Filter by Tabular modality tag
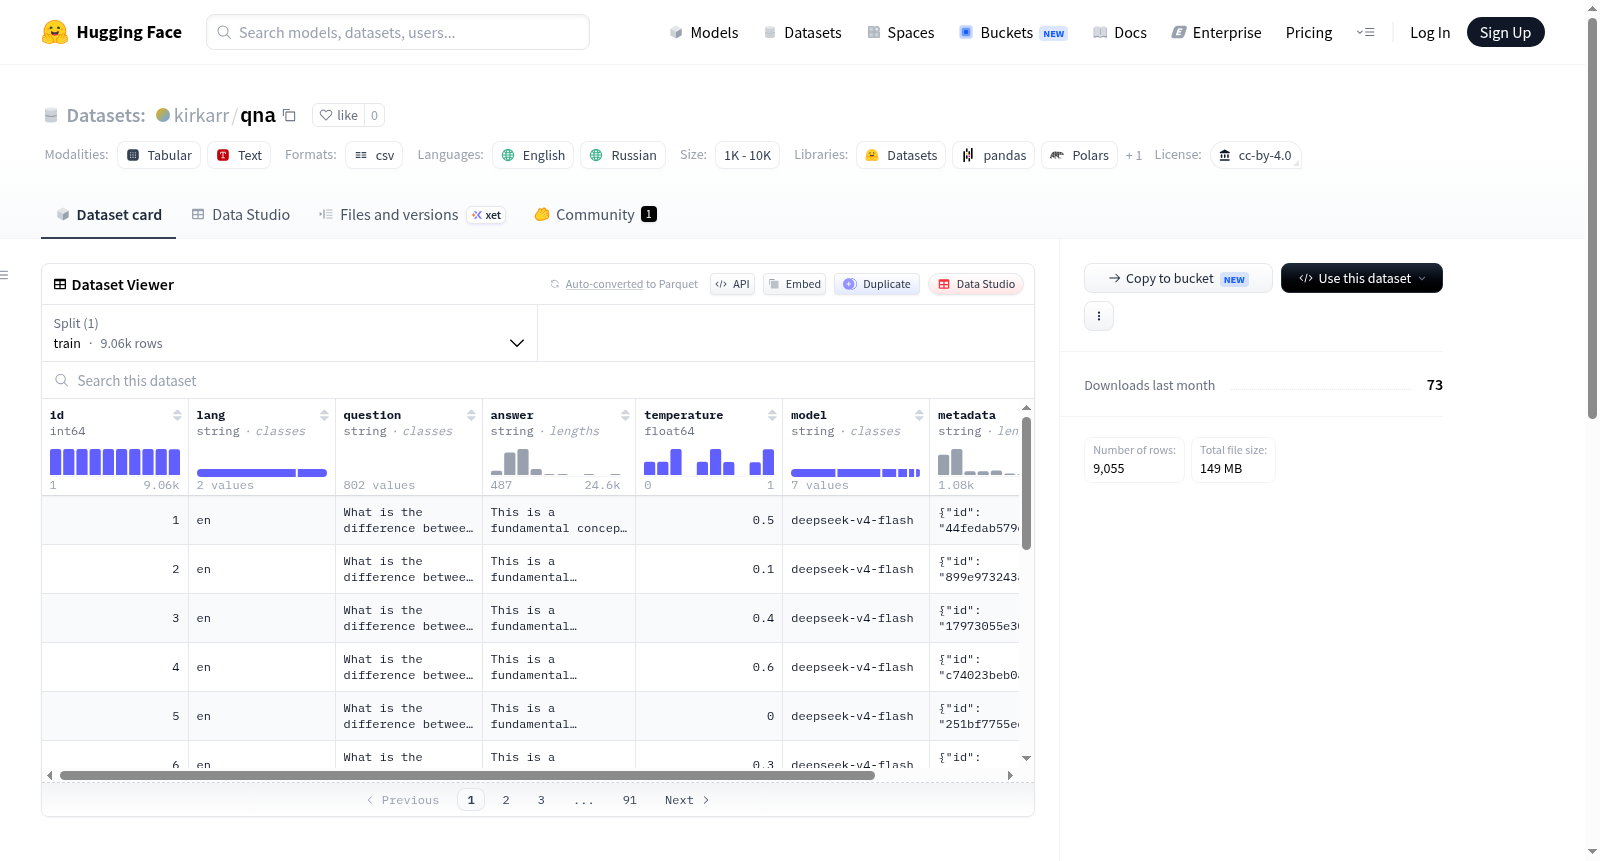This screenshot has width=1600, height=861. click(x=159, y=155)
